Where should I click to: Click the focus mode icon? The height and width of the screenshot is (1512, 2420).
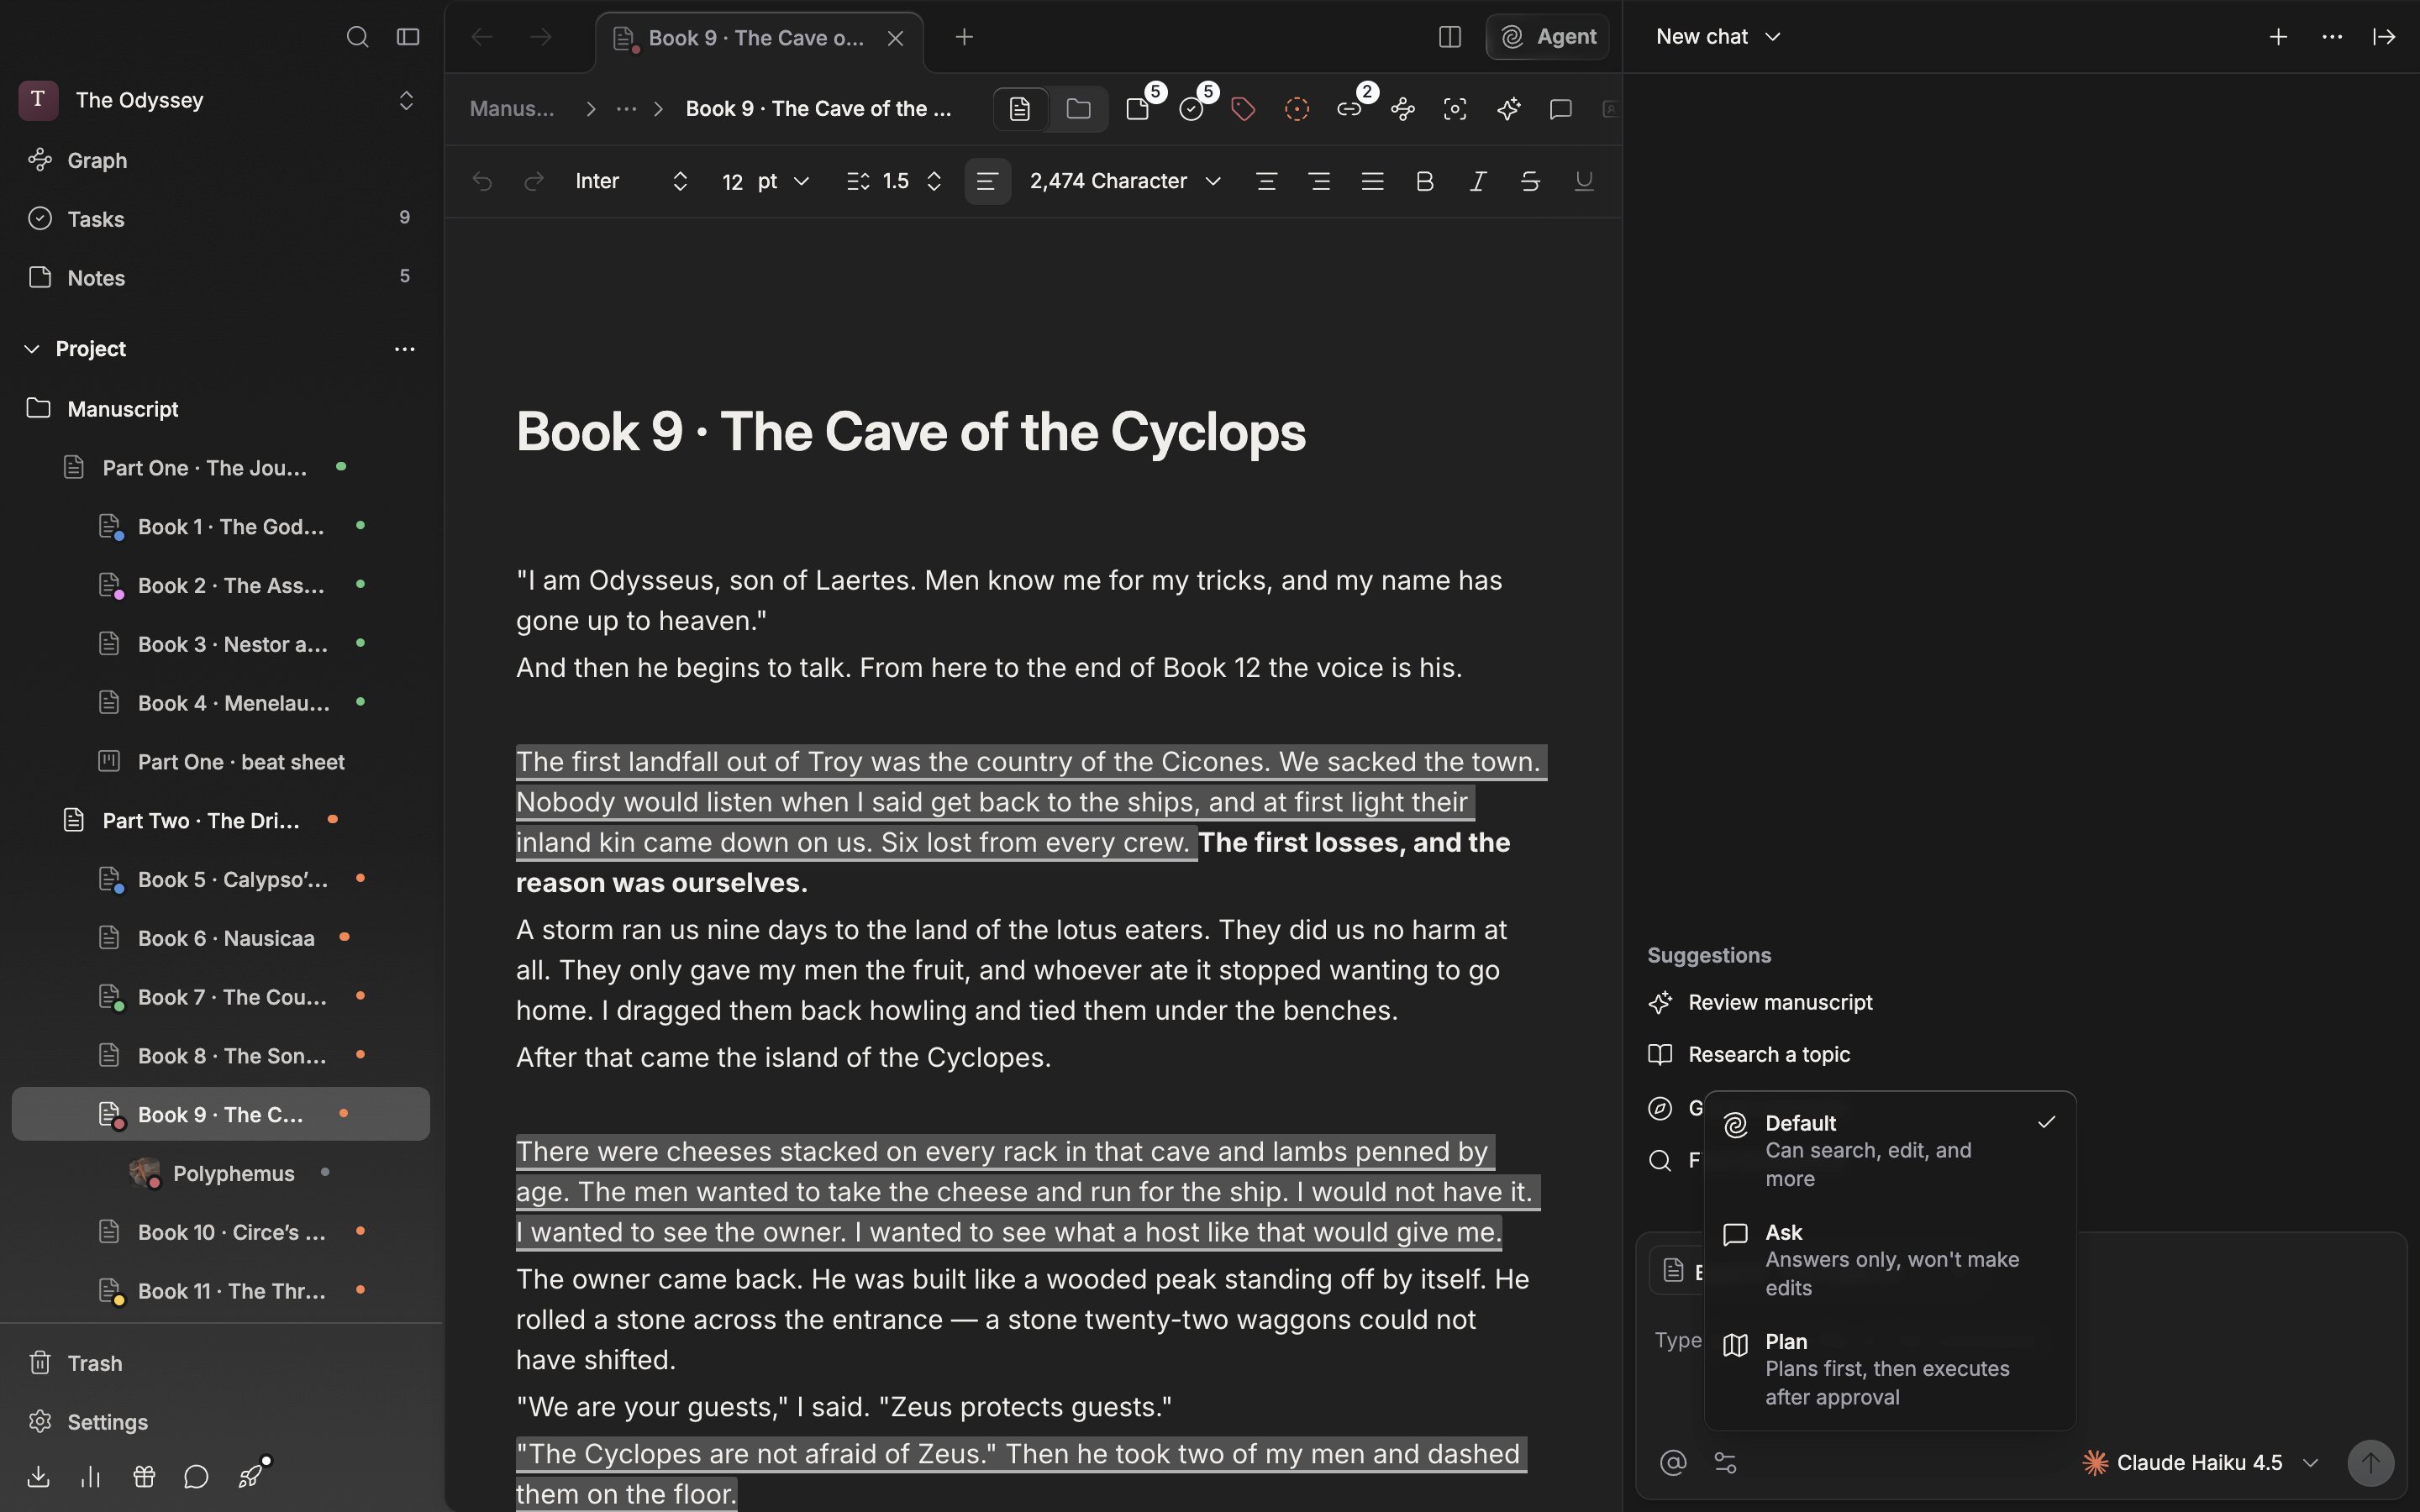click(1455, 109)
